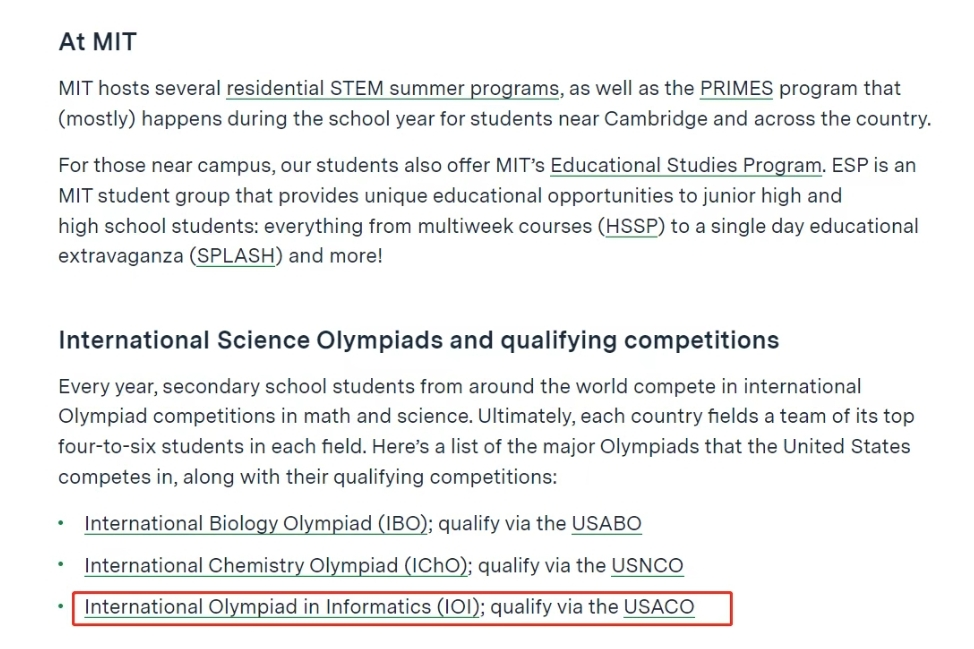This screenshot has width=974, height=649.
Task: Click the bullet before the IChO item
Action: (x=61, y=565)
